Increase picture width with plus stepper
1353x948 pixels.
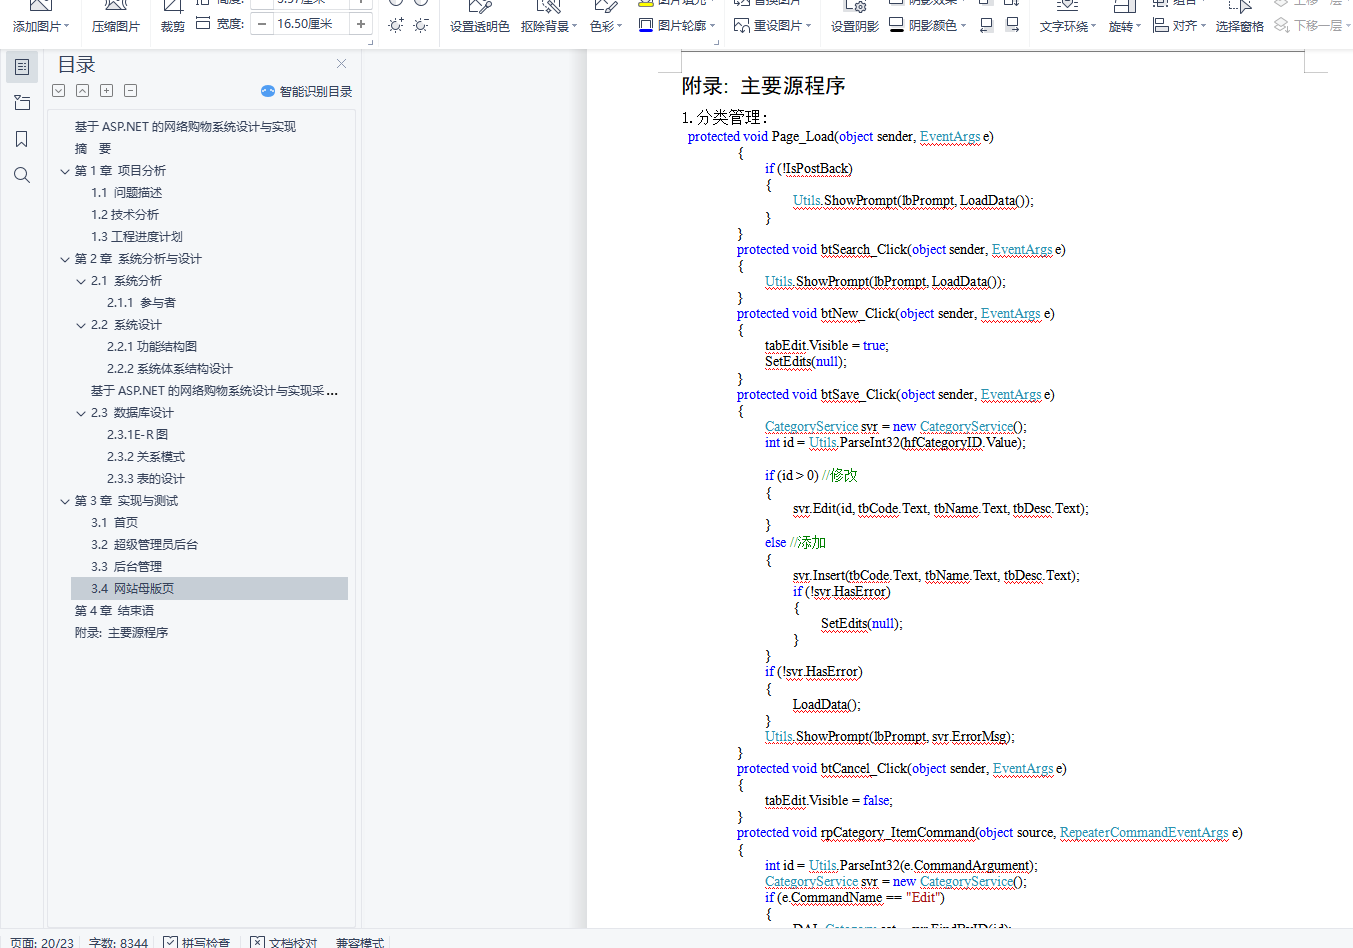point(361,24)
